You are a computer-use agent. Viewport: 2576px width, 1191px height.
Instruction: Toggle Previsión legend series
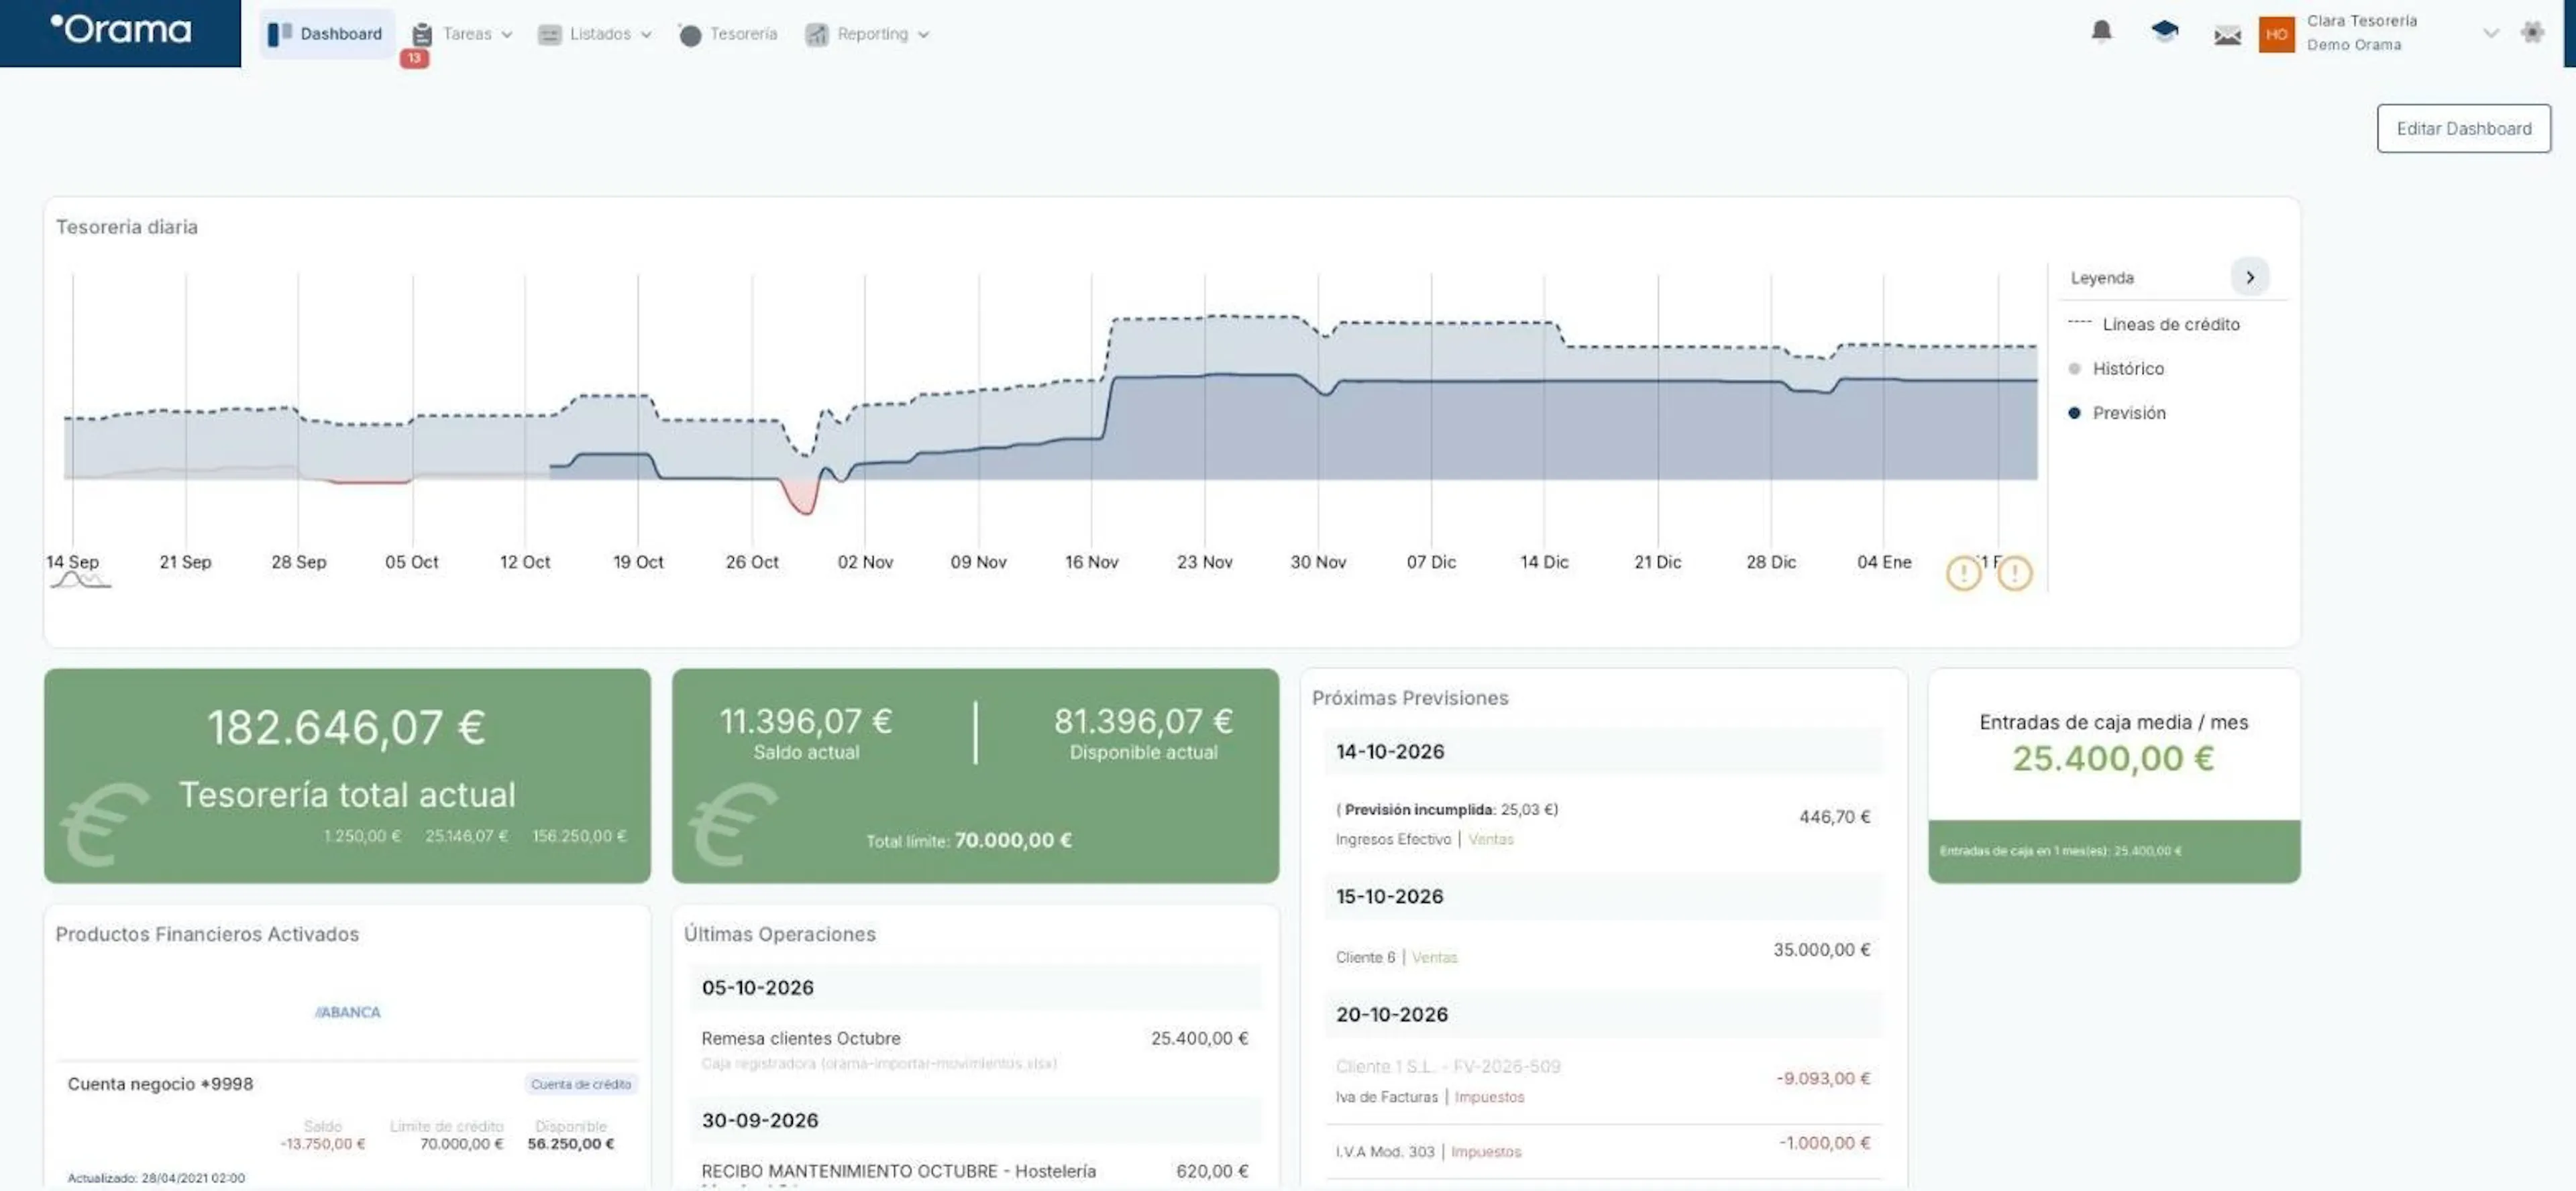2117,412
